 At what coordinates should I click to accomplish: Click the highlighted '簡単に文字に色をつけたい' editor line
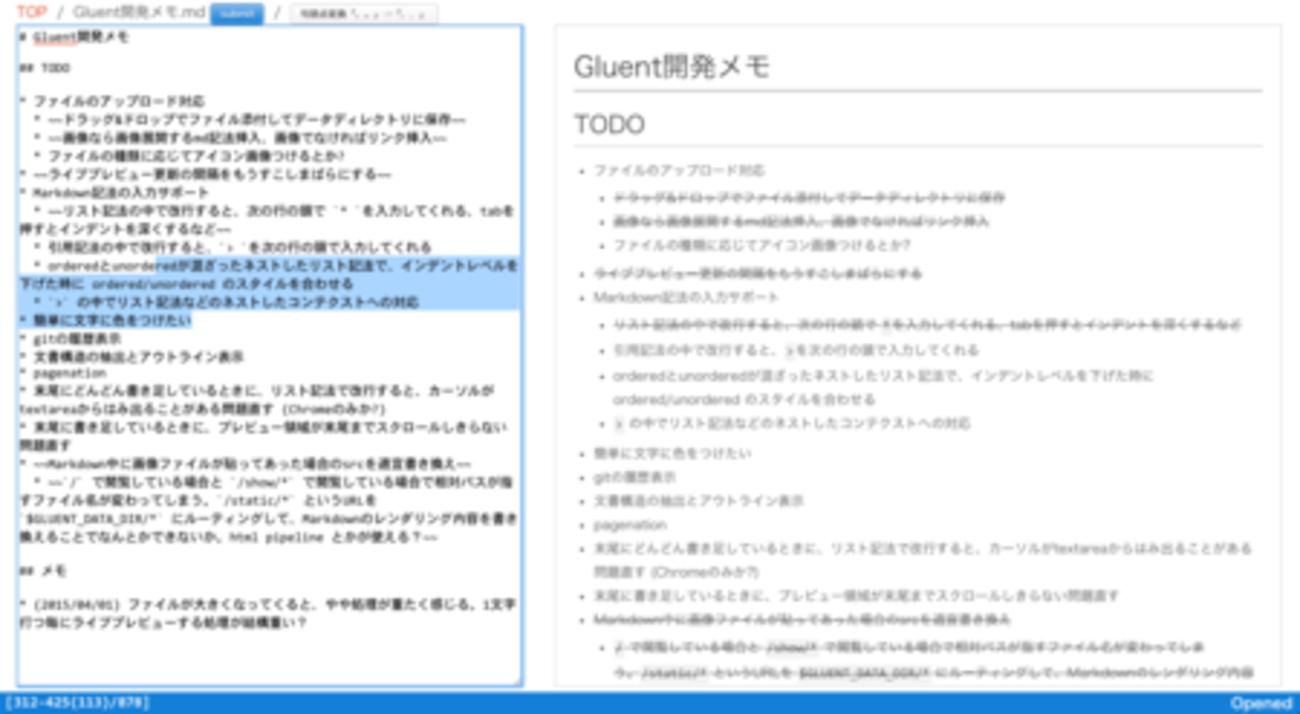click(105, 320)
